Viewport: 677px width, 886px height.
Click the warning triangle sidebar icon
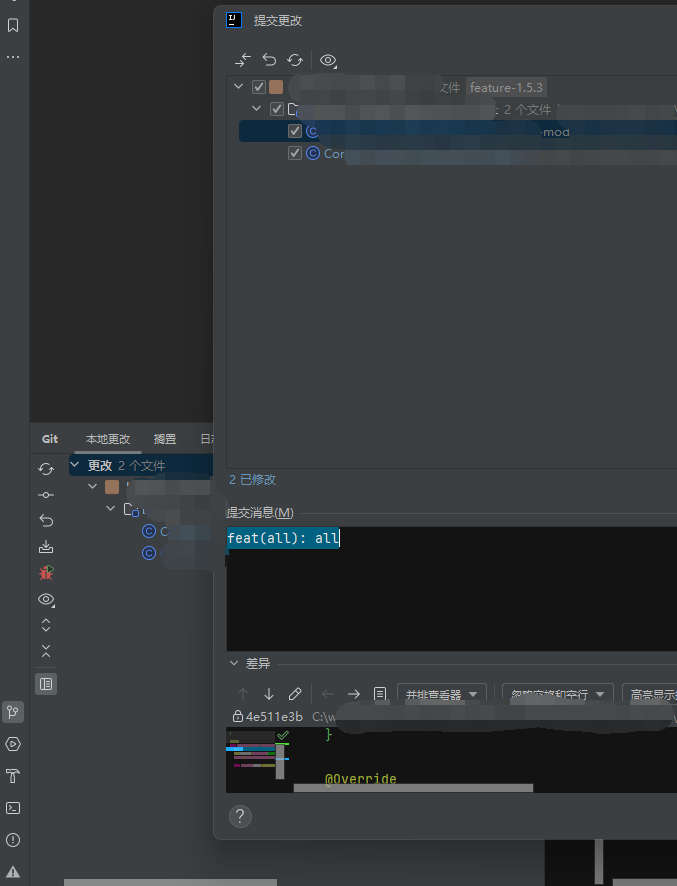tap(13, 872)
